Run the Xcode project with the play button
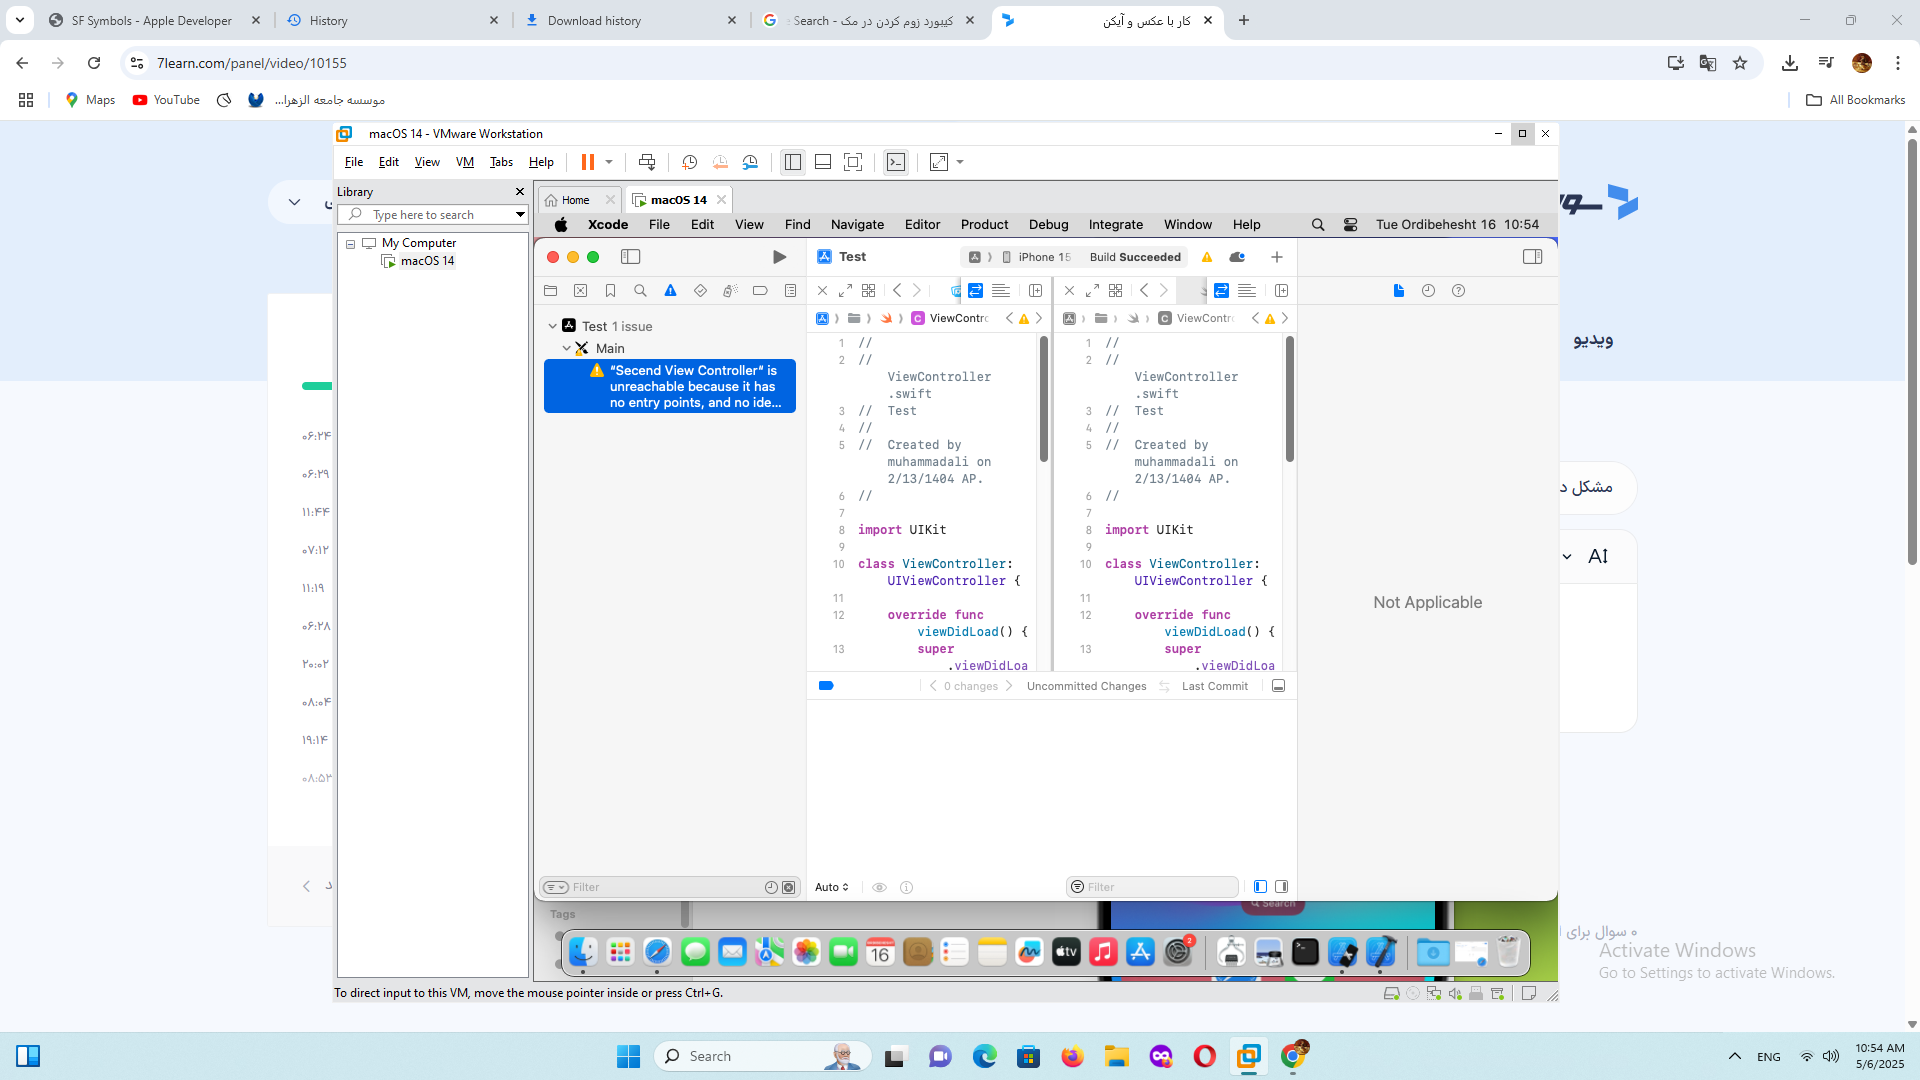Viewport: 1920px width, 1080px height. [779, 257]
